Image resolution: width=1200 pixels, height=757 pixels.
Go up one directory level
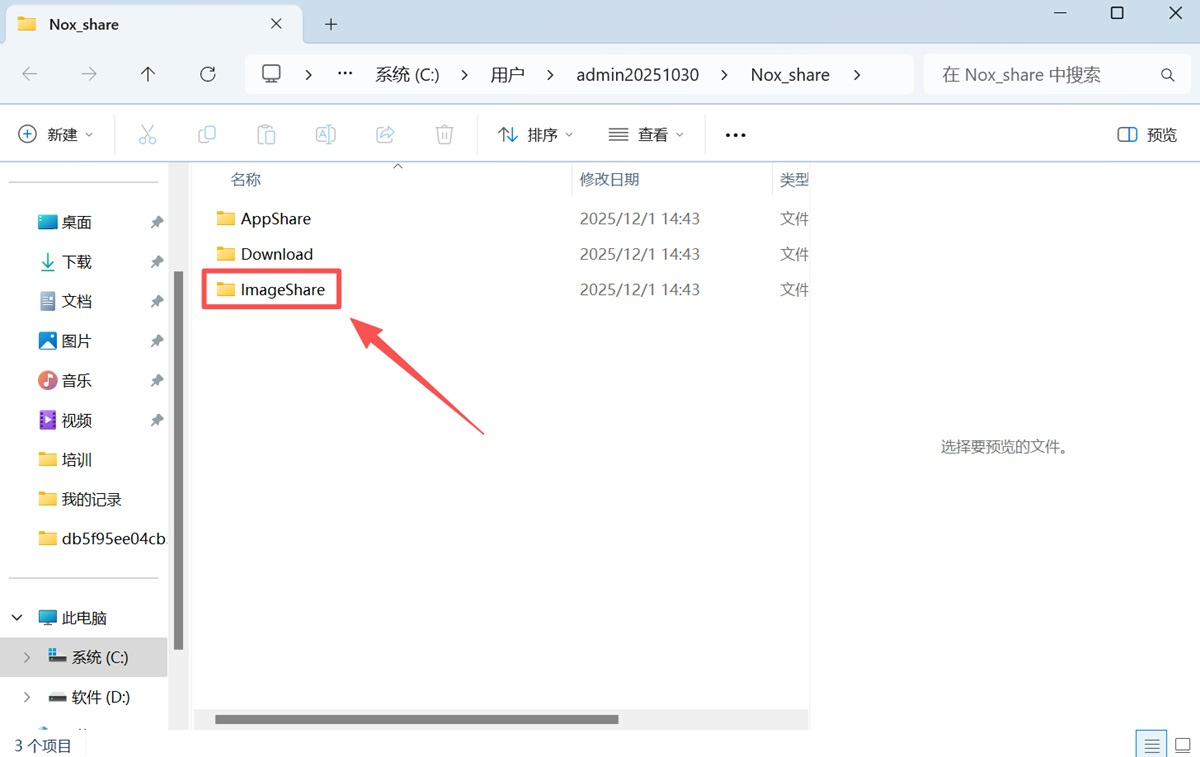point(148,74)
